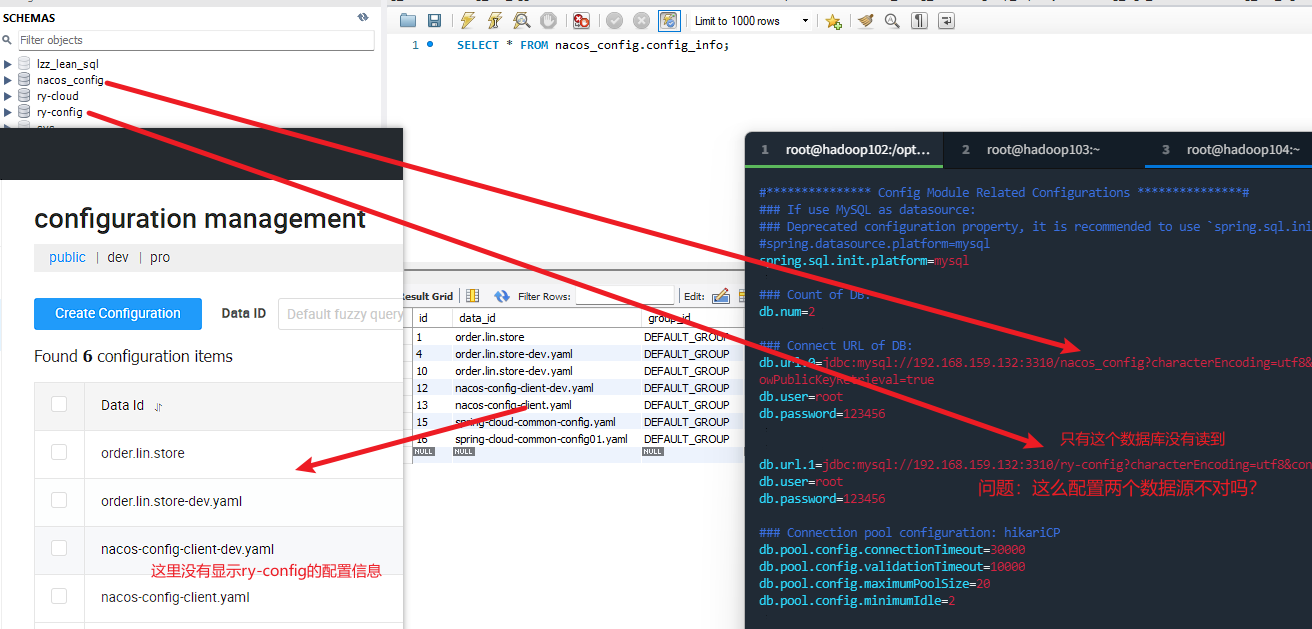Beautify query with broom icon
Viewport: 1312px width, 629px height.
(865, 20)
